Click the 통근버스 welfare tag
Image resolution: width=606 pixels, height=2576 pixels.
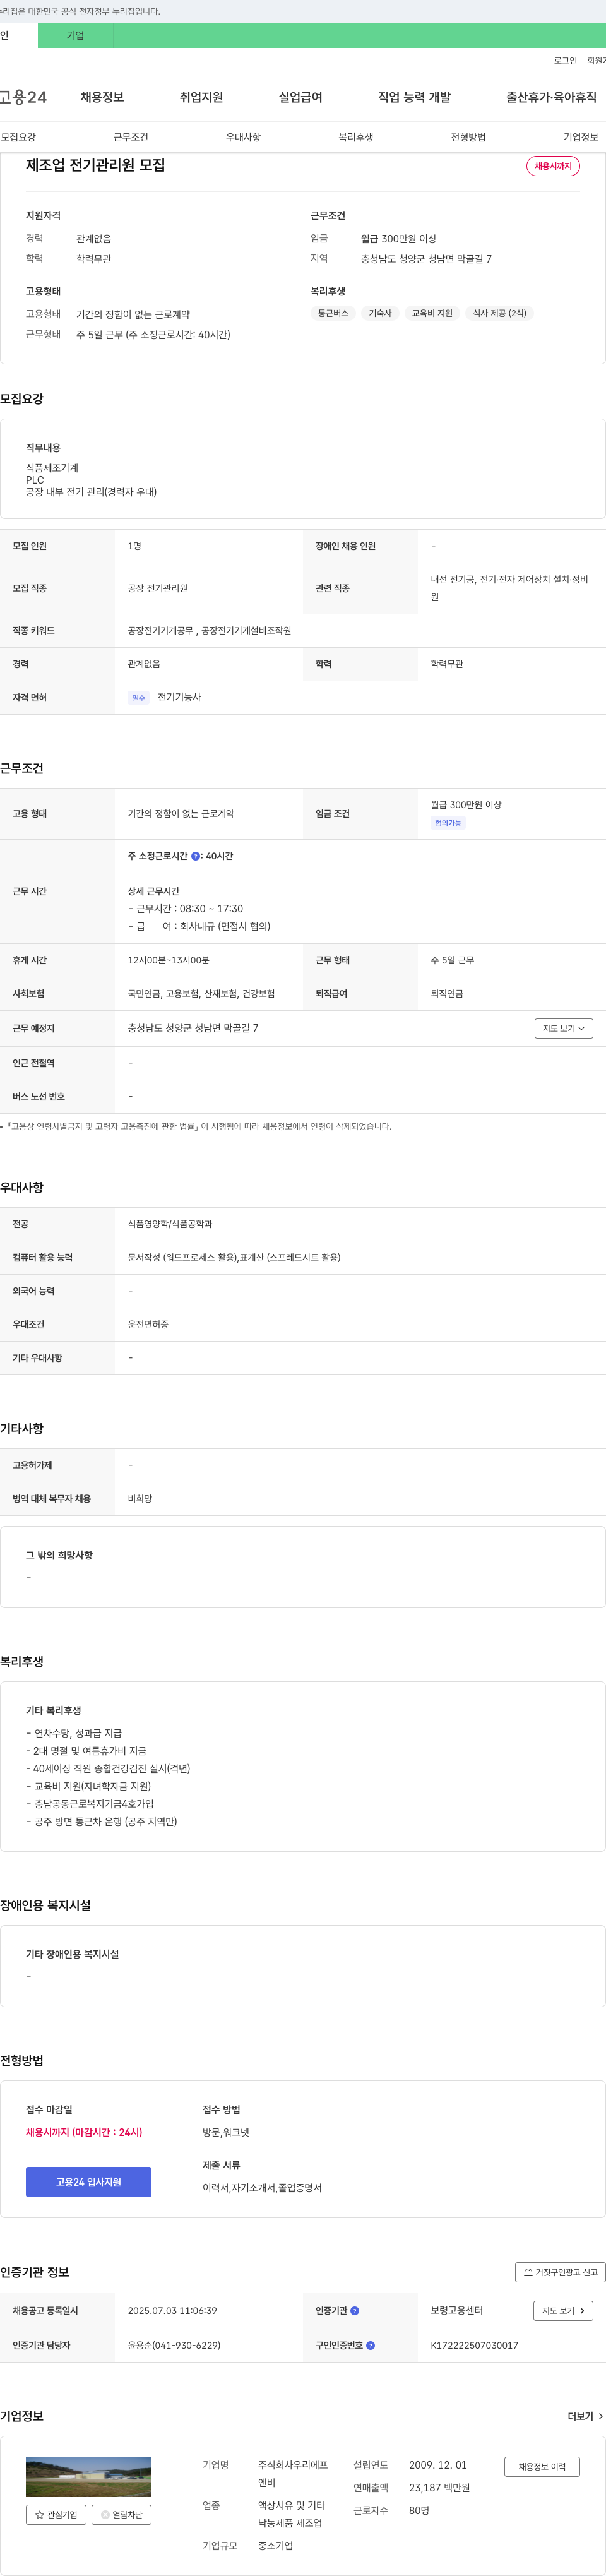pyautogui.click(x=333, y=313)
